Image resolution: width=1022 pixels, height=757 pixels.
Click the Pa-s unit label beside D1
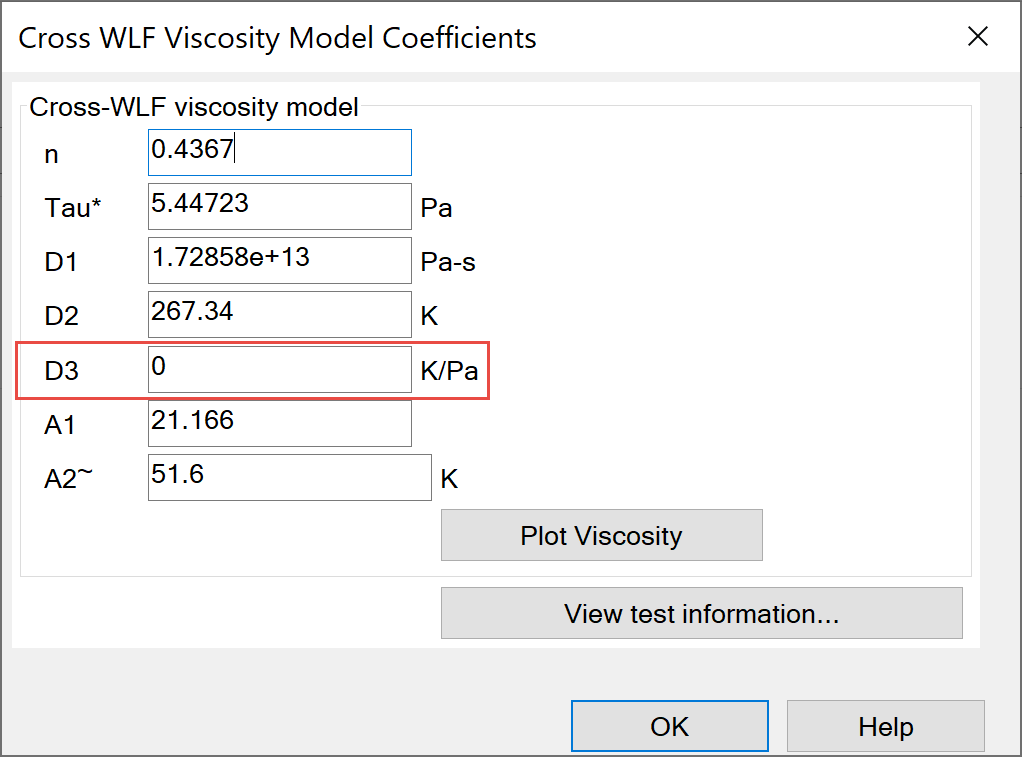(448, 262)
